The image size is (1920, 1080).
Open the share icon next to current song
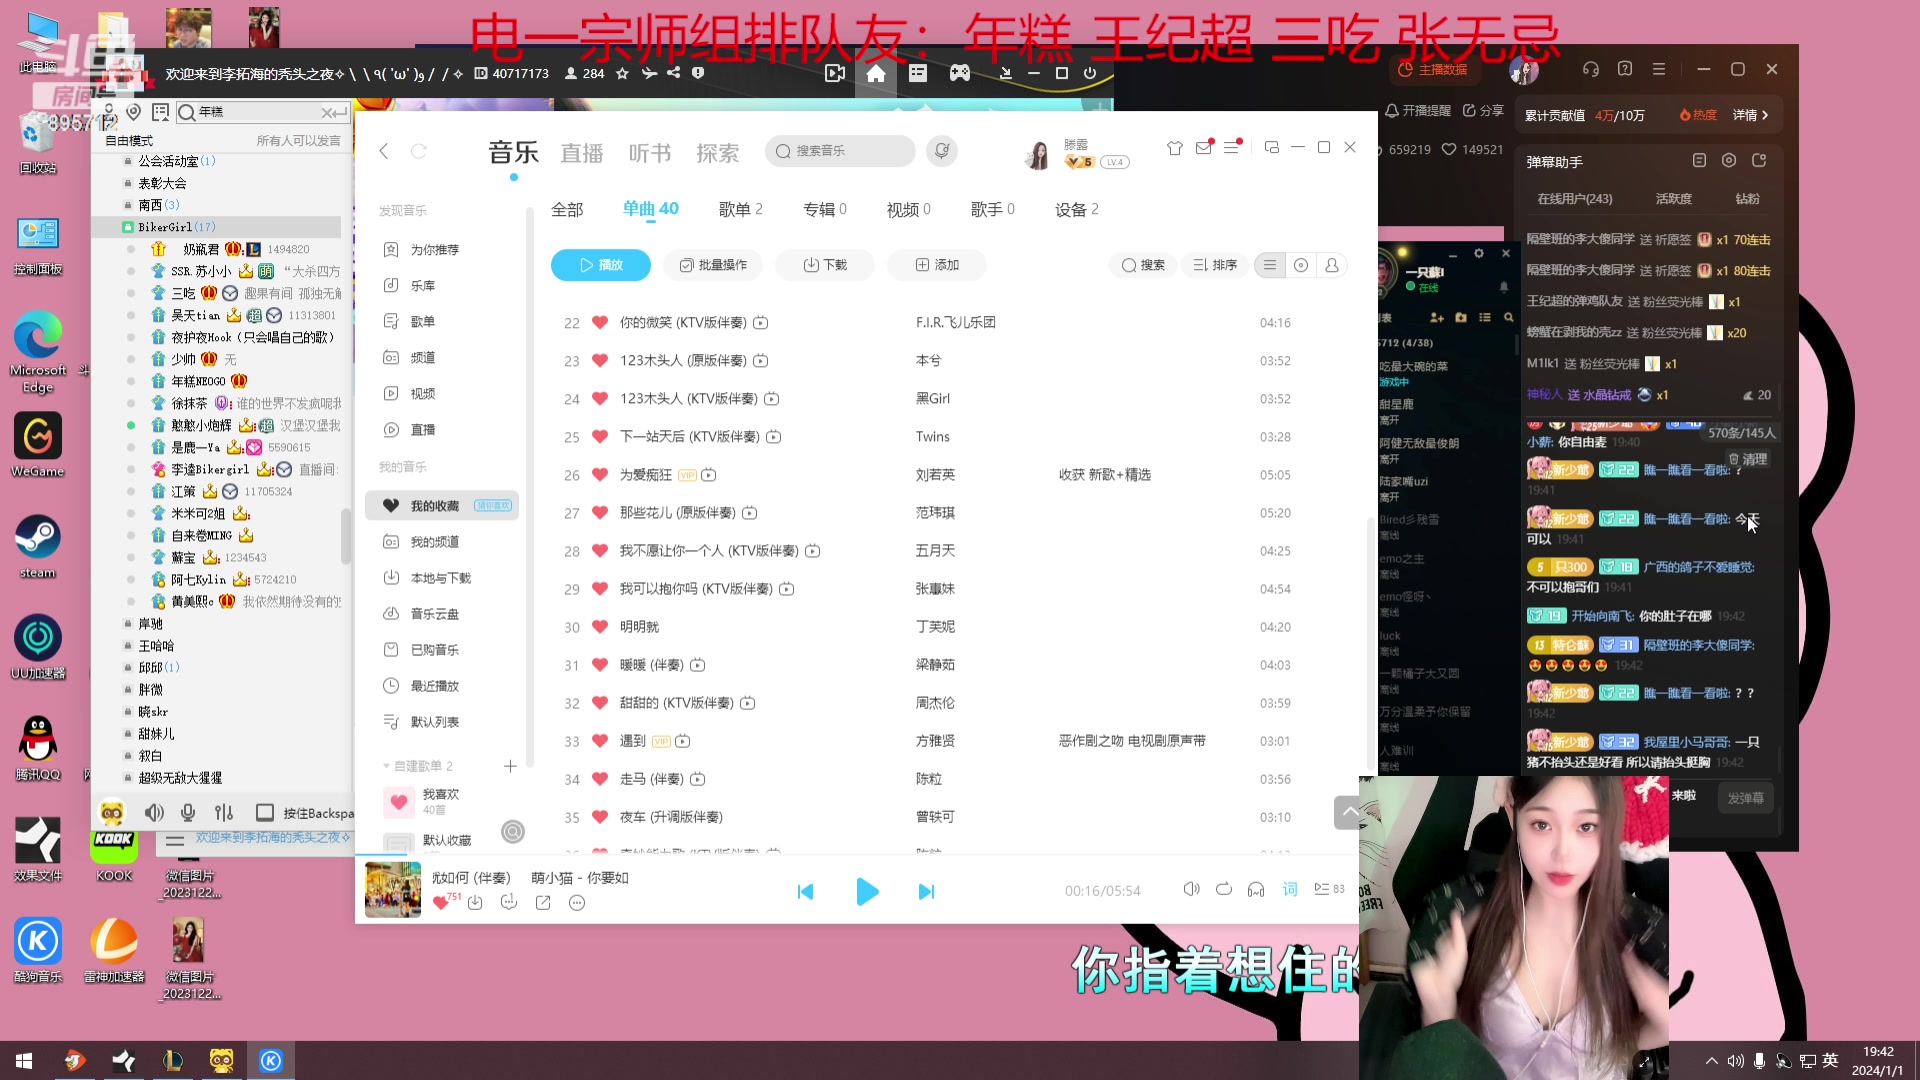(543, 902)
